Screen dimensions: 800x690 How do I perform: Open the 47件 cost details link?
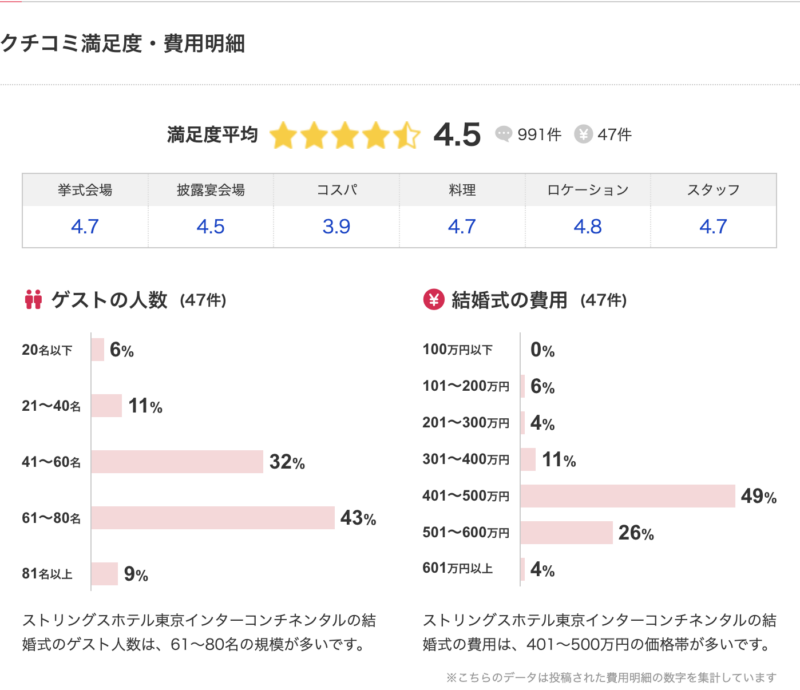pos(614,135)
